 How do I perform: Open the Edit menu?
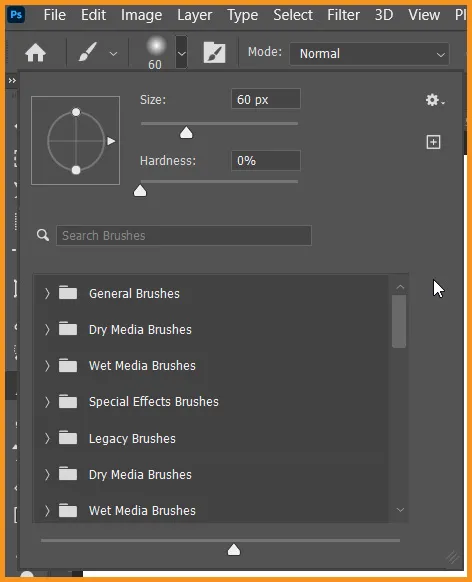93,15
